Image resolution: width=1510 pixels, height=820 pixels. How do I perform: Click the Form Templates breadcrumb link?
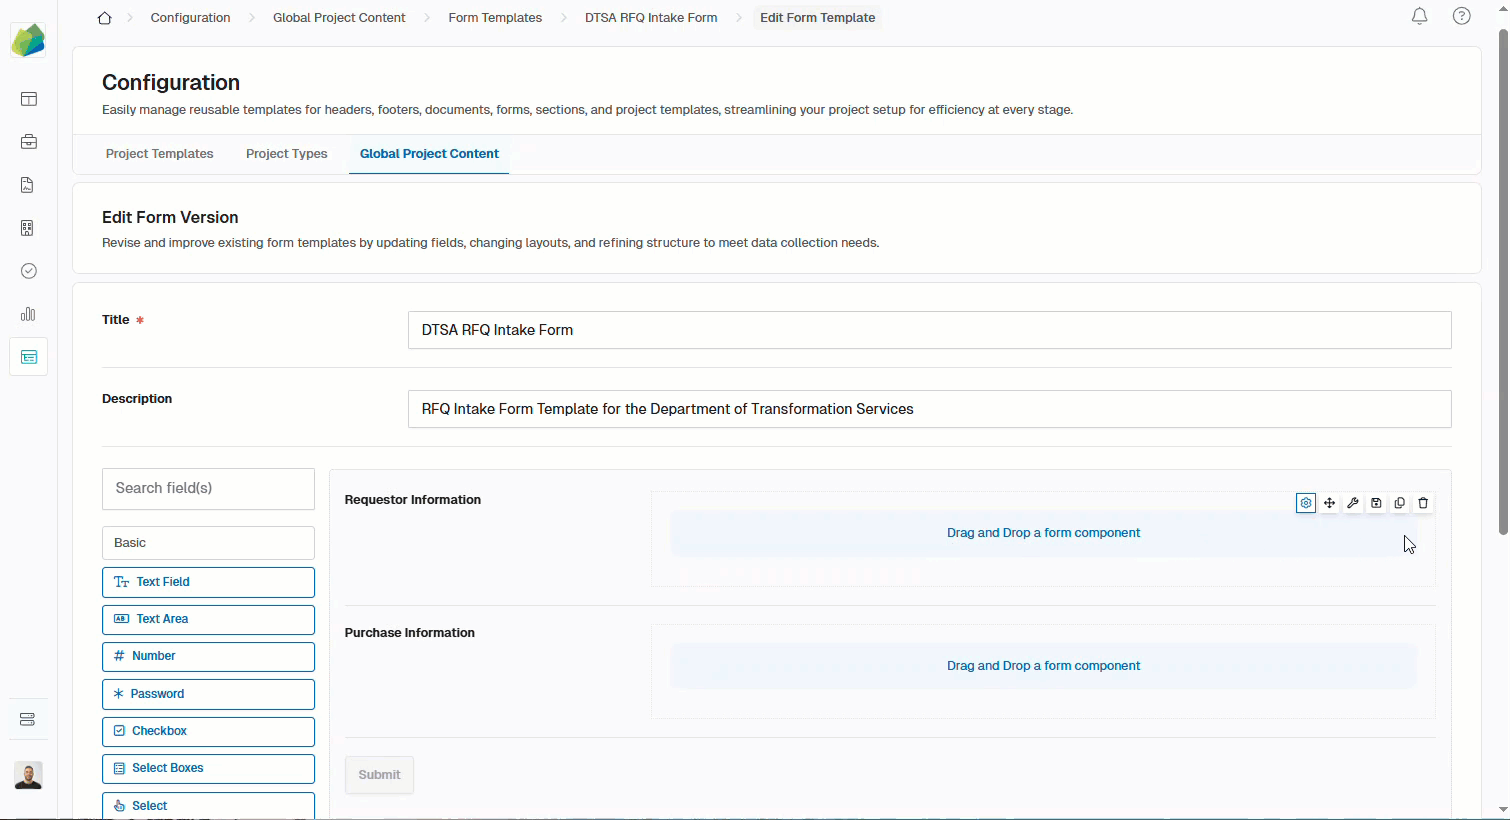coord(494,18)
